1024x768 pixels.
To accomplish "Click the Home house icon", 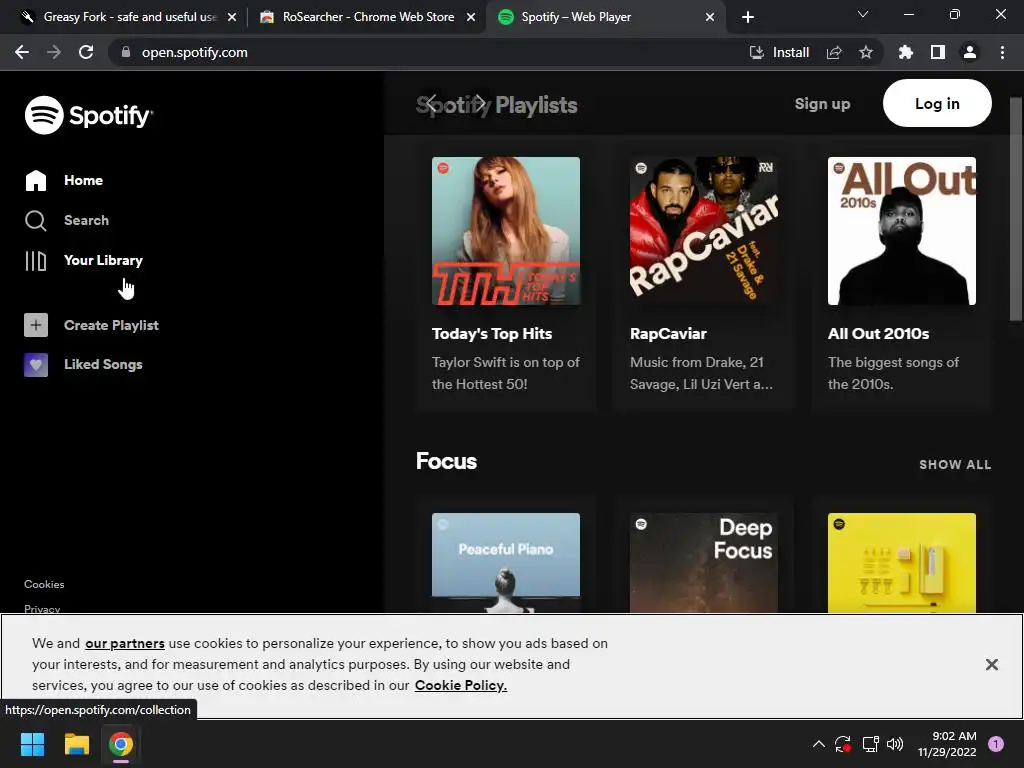I will [x=36, y=180].
